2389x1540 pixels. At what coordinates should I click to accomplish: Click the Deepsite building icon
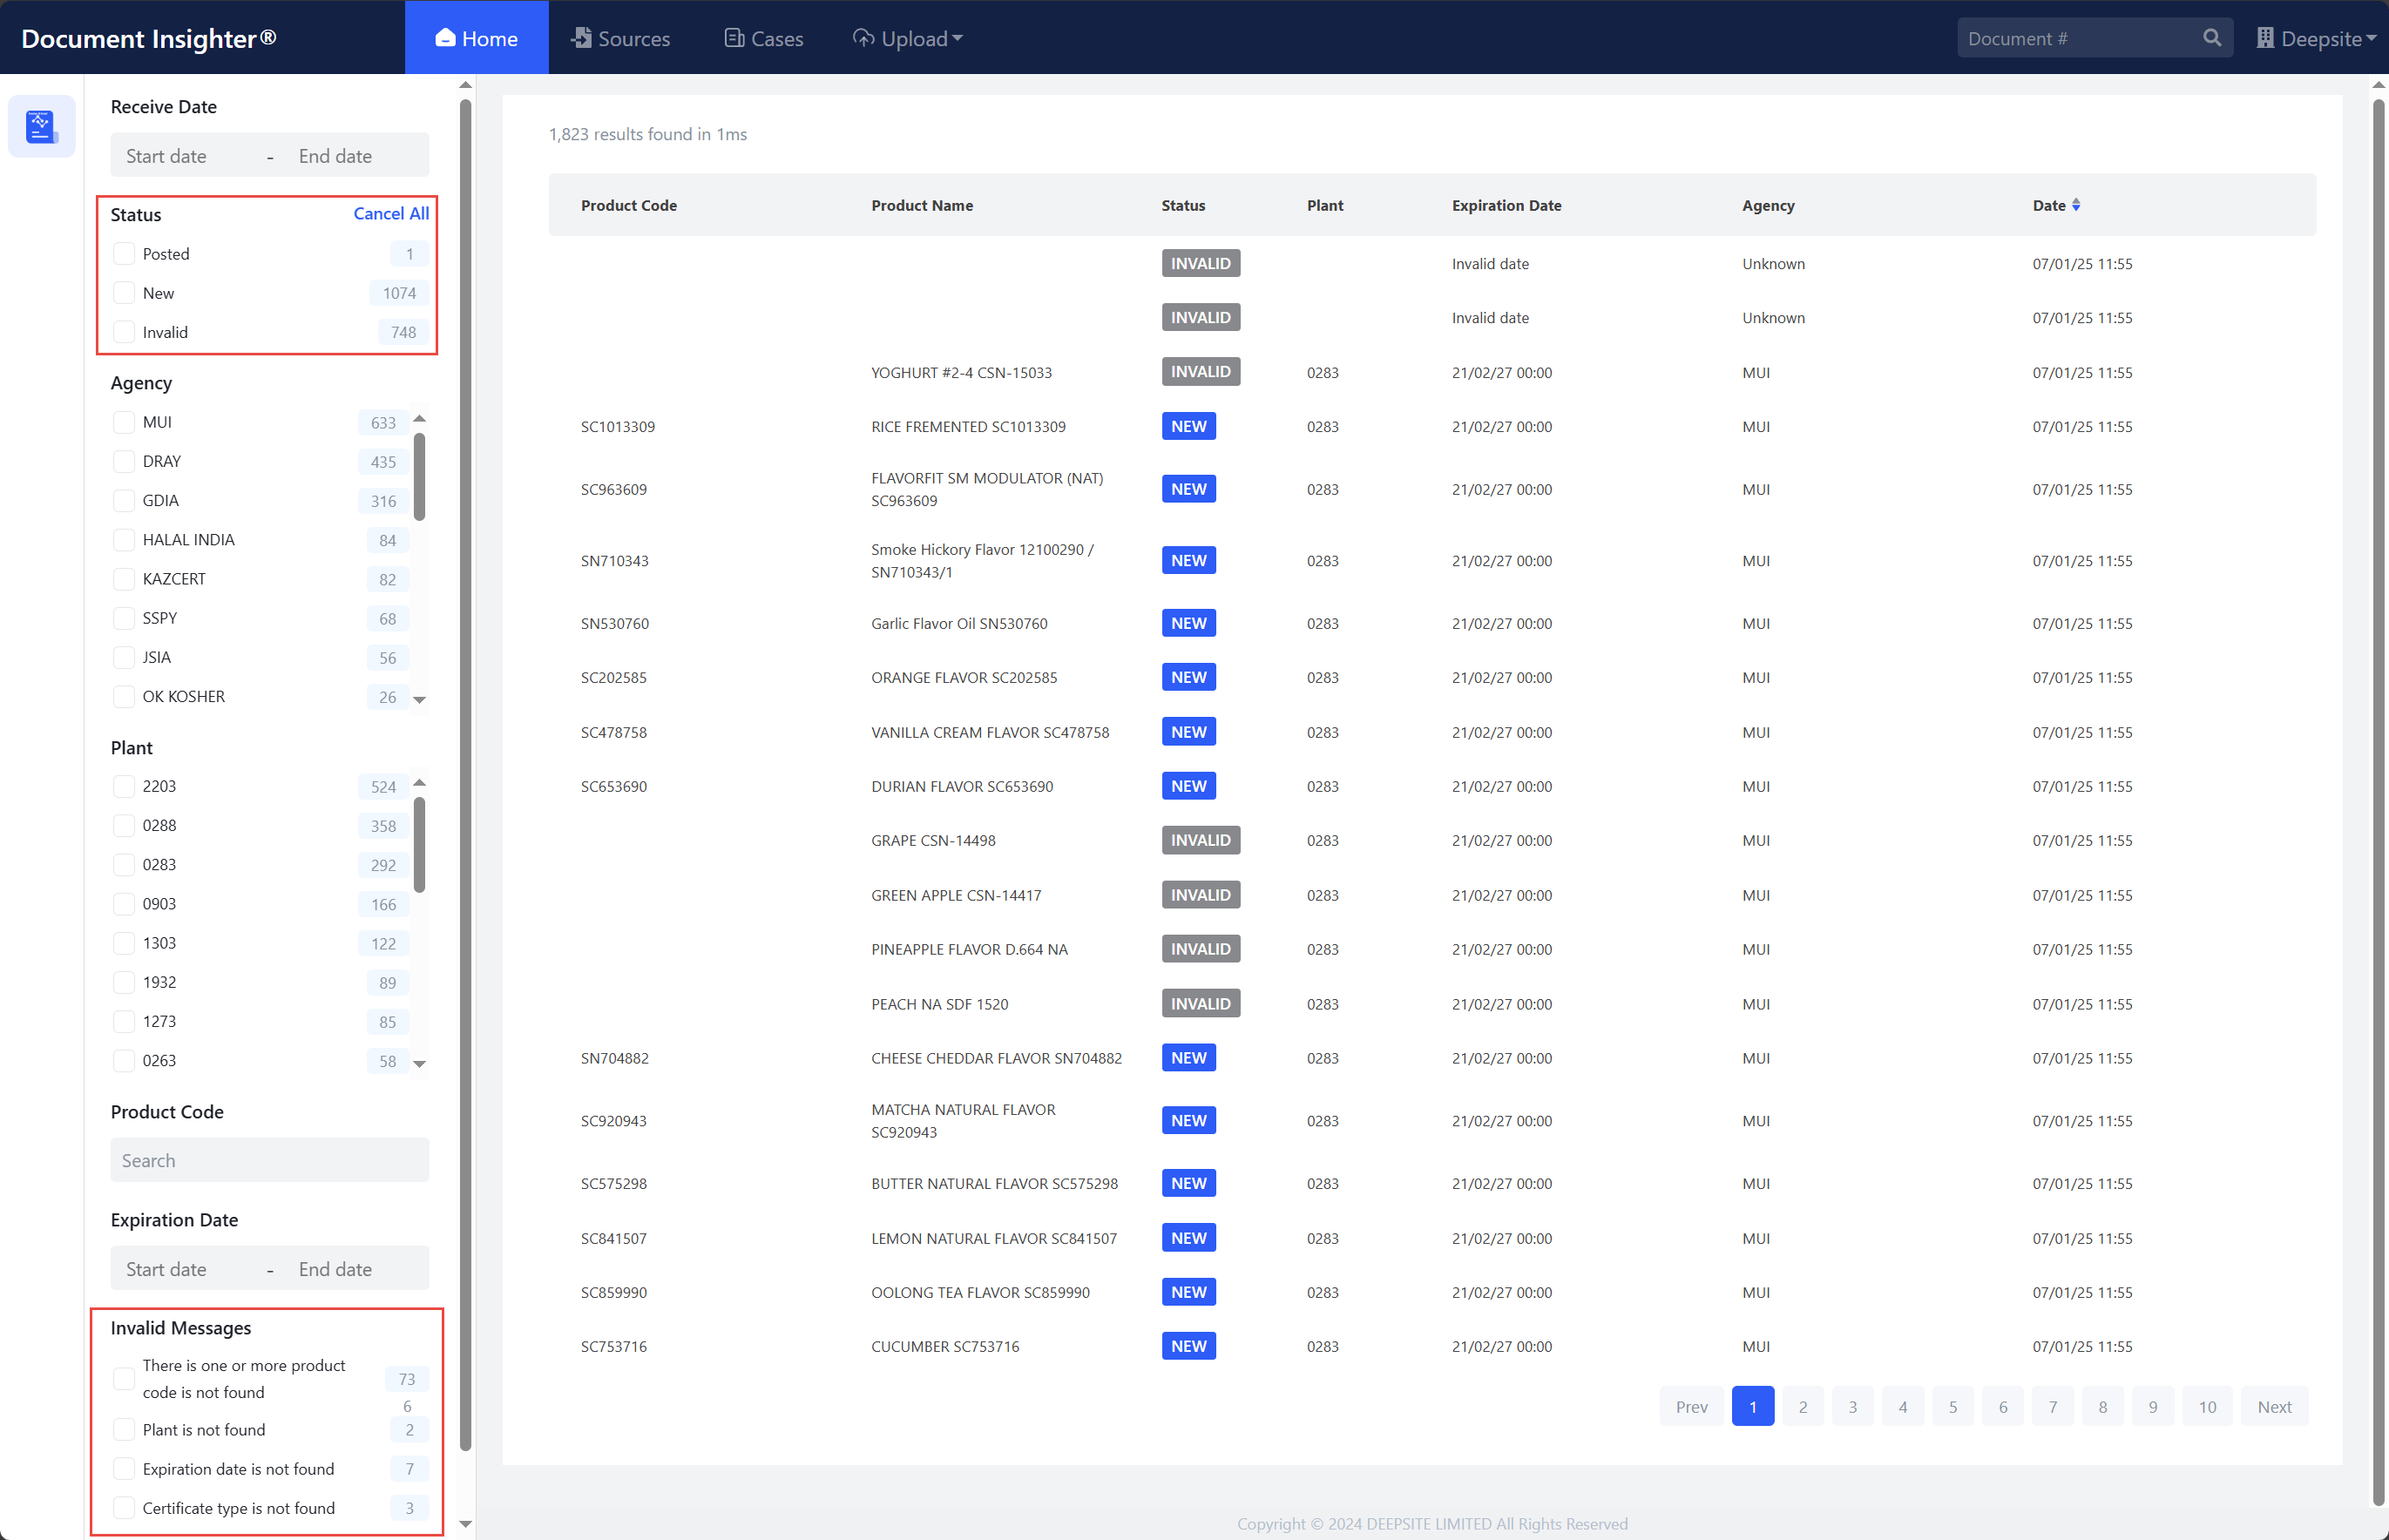point(2265,38)
